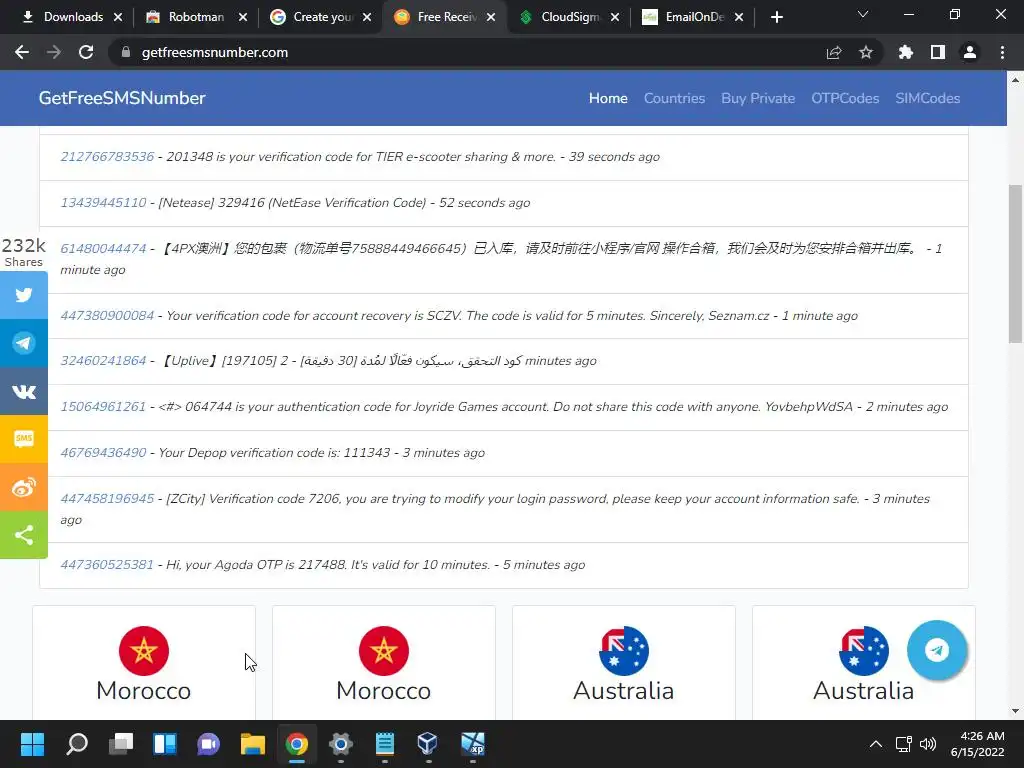Switch to the Create your Google tab
Screen dimensions: 1024x768
coord(321,17)
